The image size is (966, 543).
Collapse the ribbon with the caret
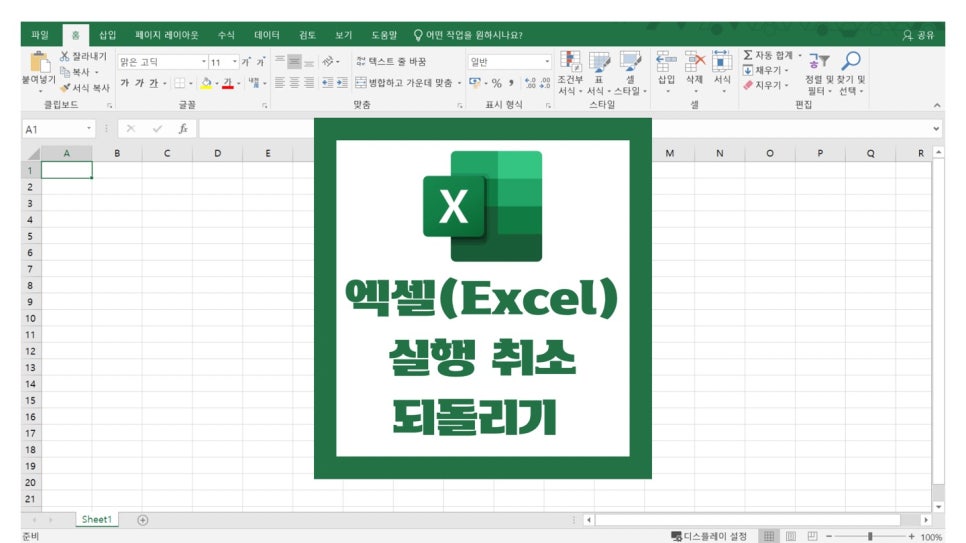[936, 105]
